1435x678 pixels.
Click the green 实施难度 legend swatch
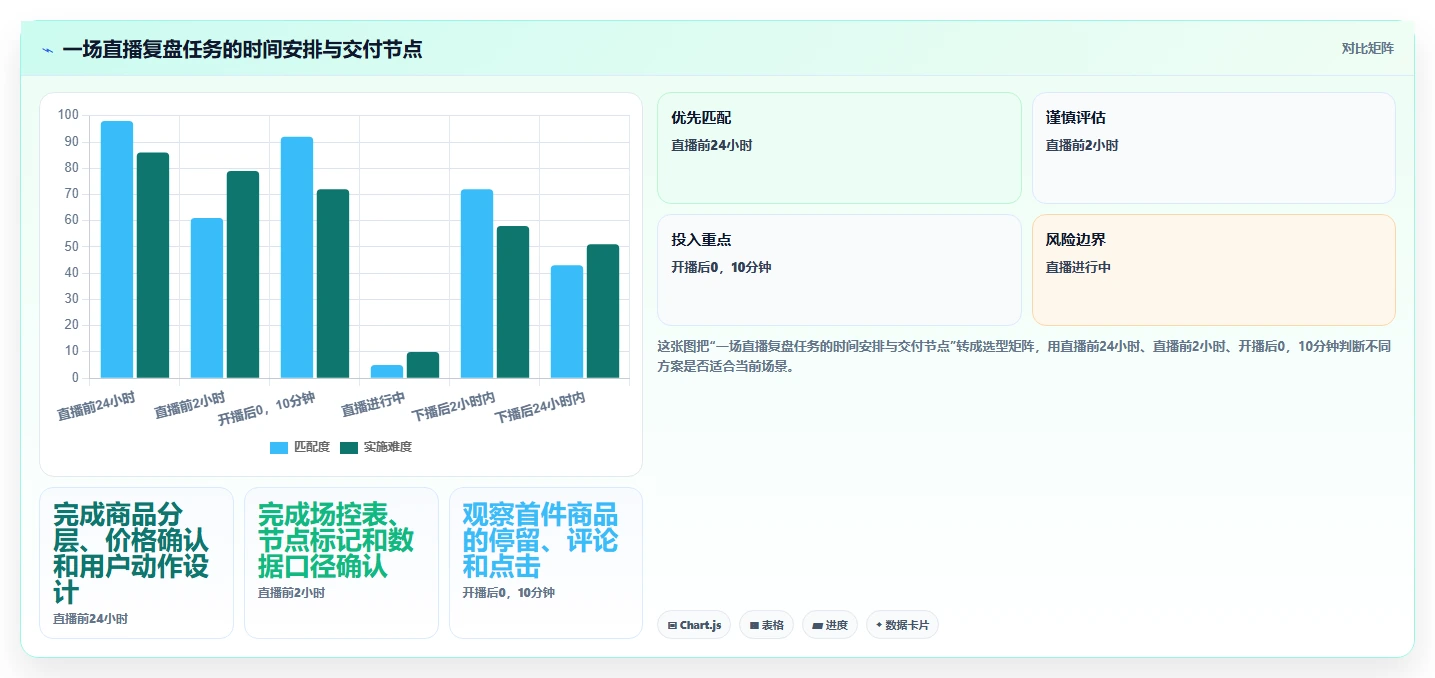[x=349, y=447]
